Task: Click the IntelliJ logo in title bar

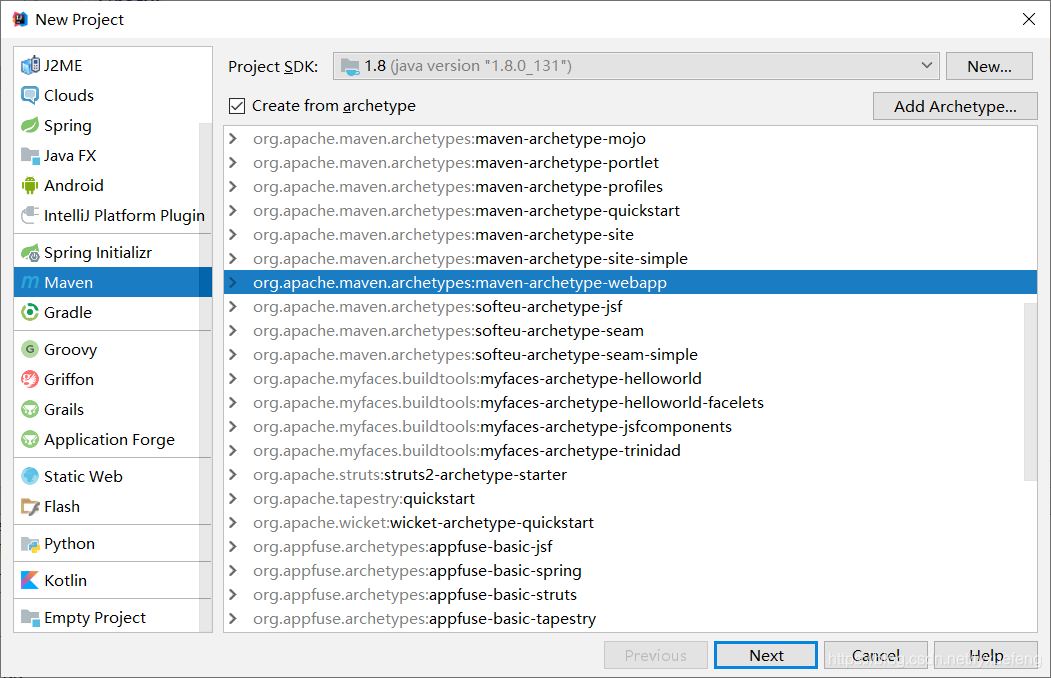Action: tap(20, 19)
